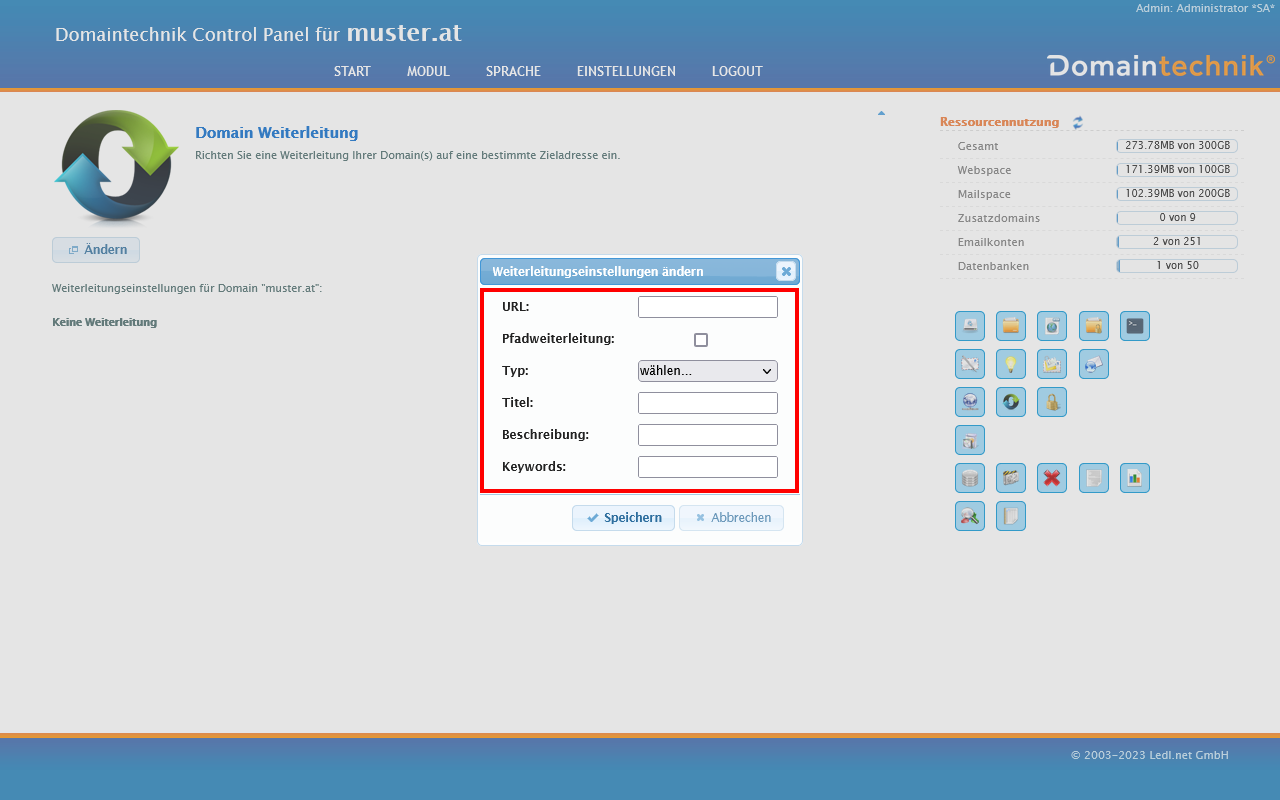Open the Typ dropdown
The image size is (1280, 800).
click(708, 371)
